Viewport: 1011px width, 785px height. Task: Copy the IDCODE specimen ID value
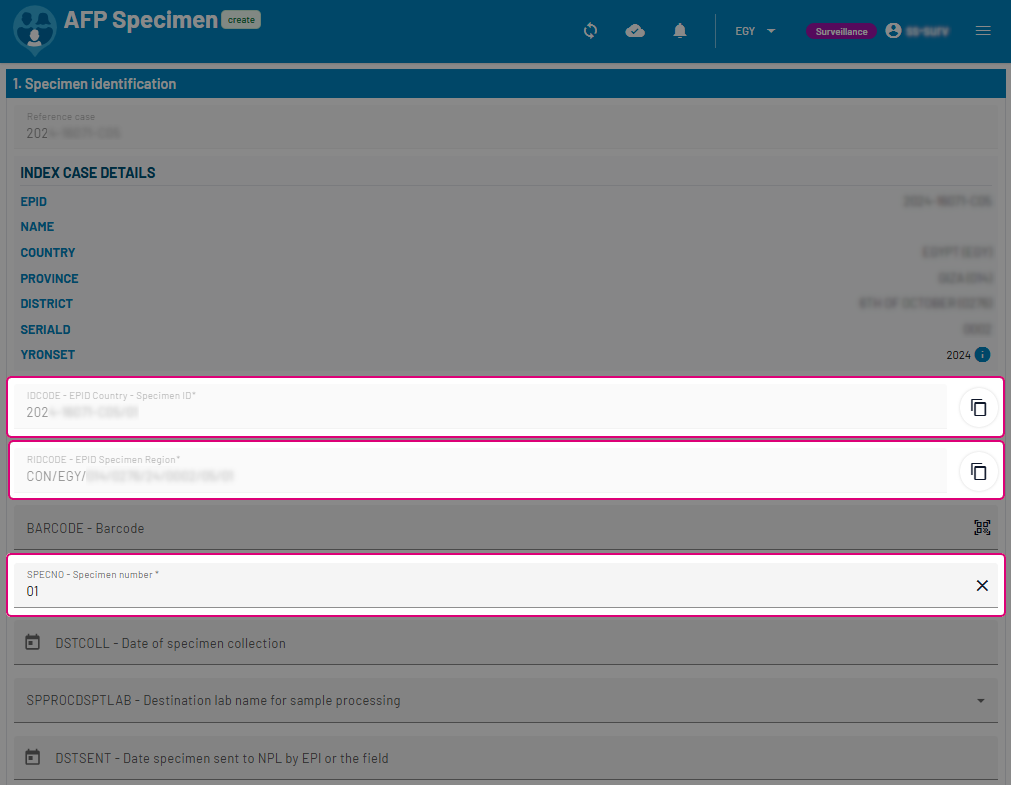(979, 408)
